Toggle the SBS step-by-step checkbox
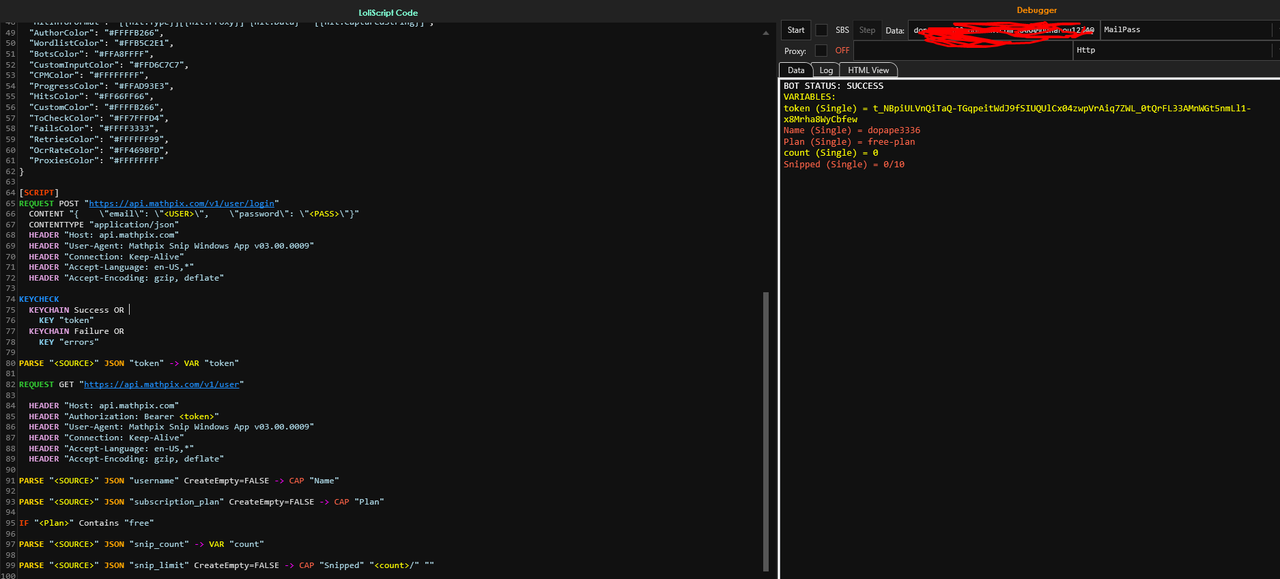1280x579 pixels. [x=821, y=30]
